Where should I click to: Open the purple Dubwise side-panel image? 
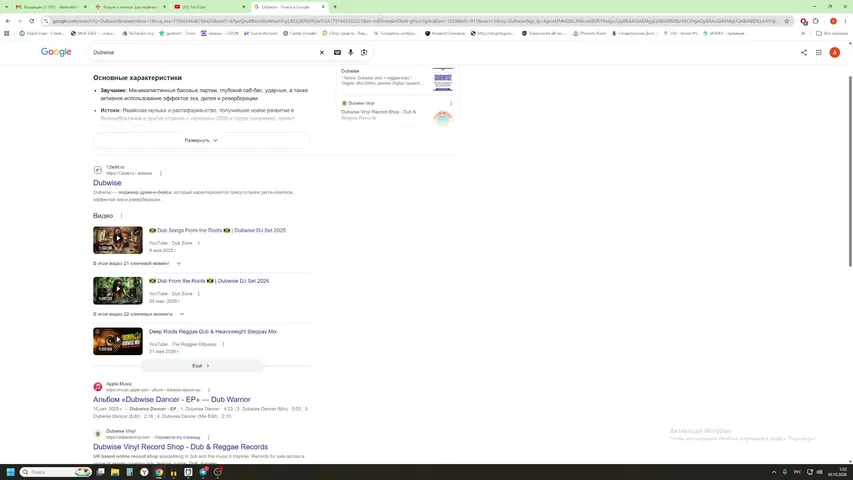point(443,79)
